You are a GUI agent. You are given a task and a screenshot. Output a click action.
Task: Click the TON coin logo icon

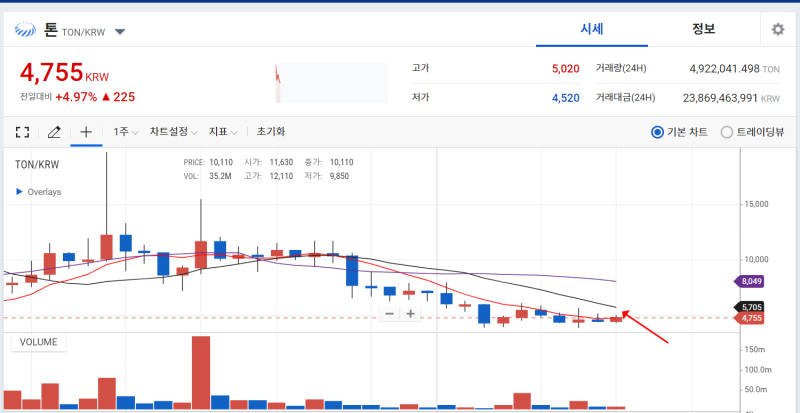point(26,31)
